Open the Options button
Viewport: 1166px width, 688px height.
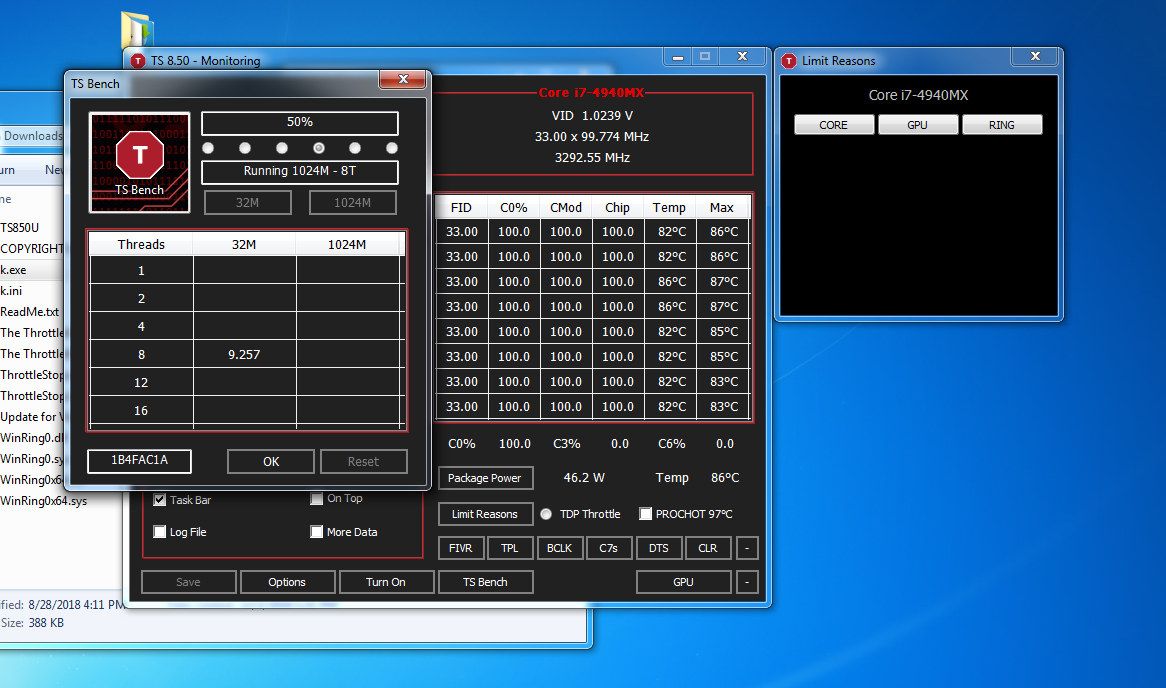[287, 582]
